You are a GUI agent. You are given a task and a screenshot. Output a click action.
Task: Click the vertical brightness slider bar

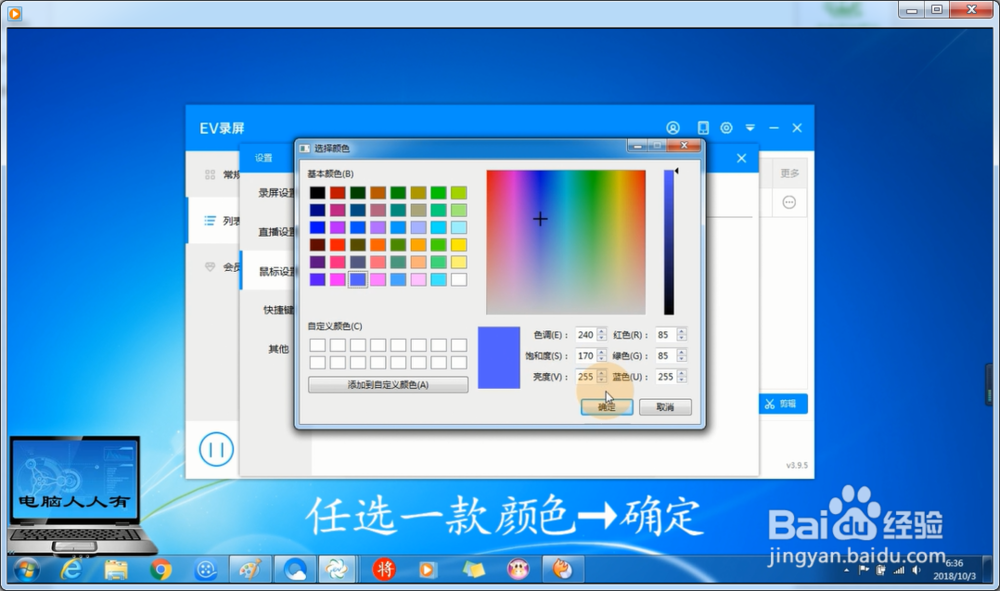[x=668, y=242]
